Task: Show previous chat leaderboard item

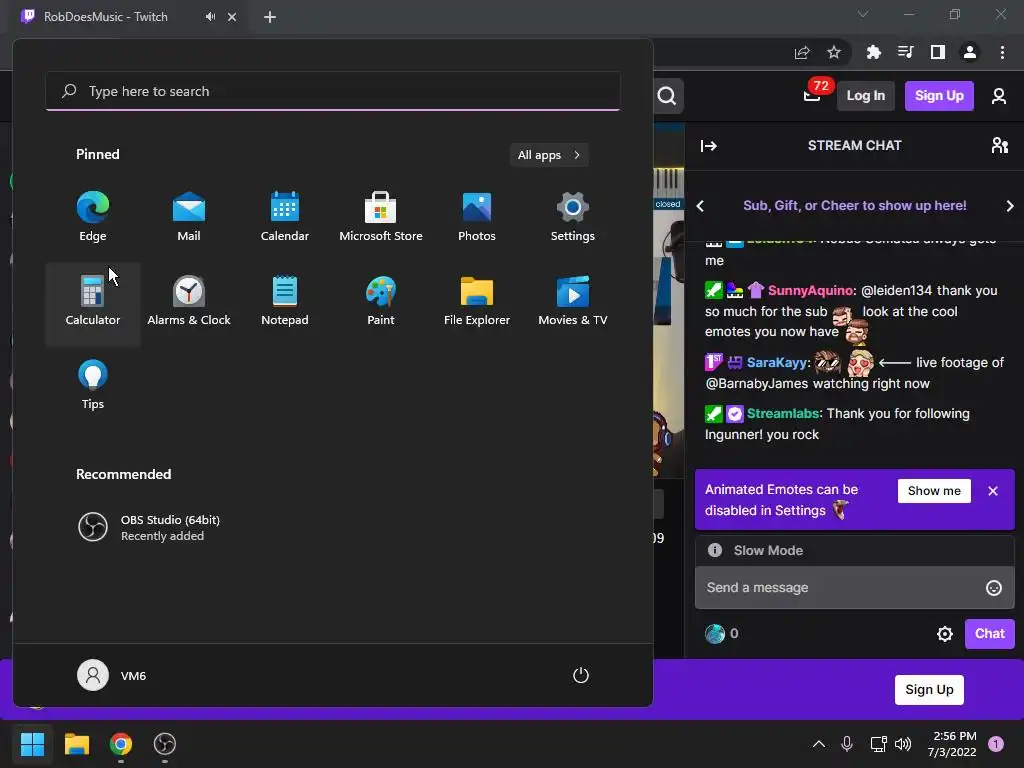Action: click(700, 206)
